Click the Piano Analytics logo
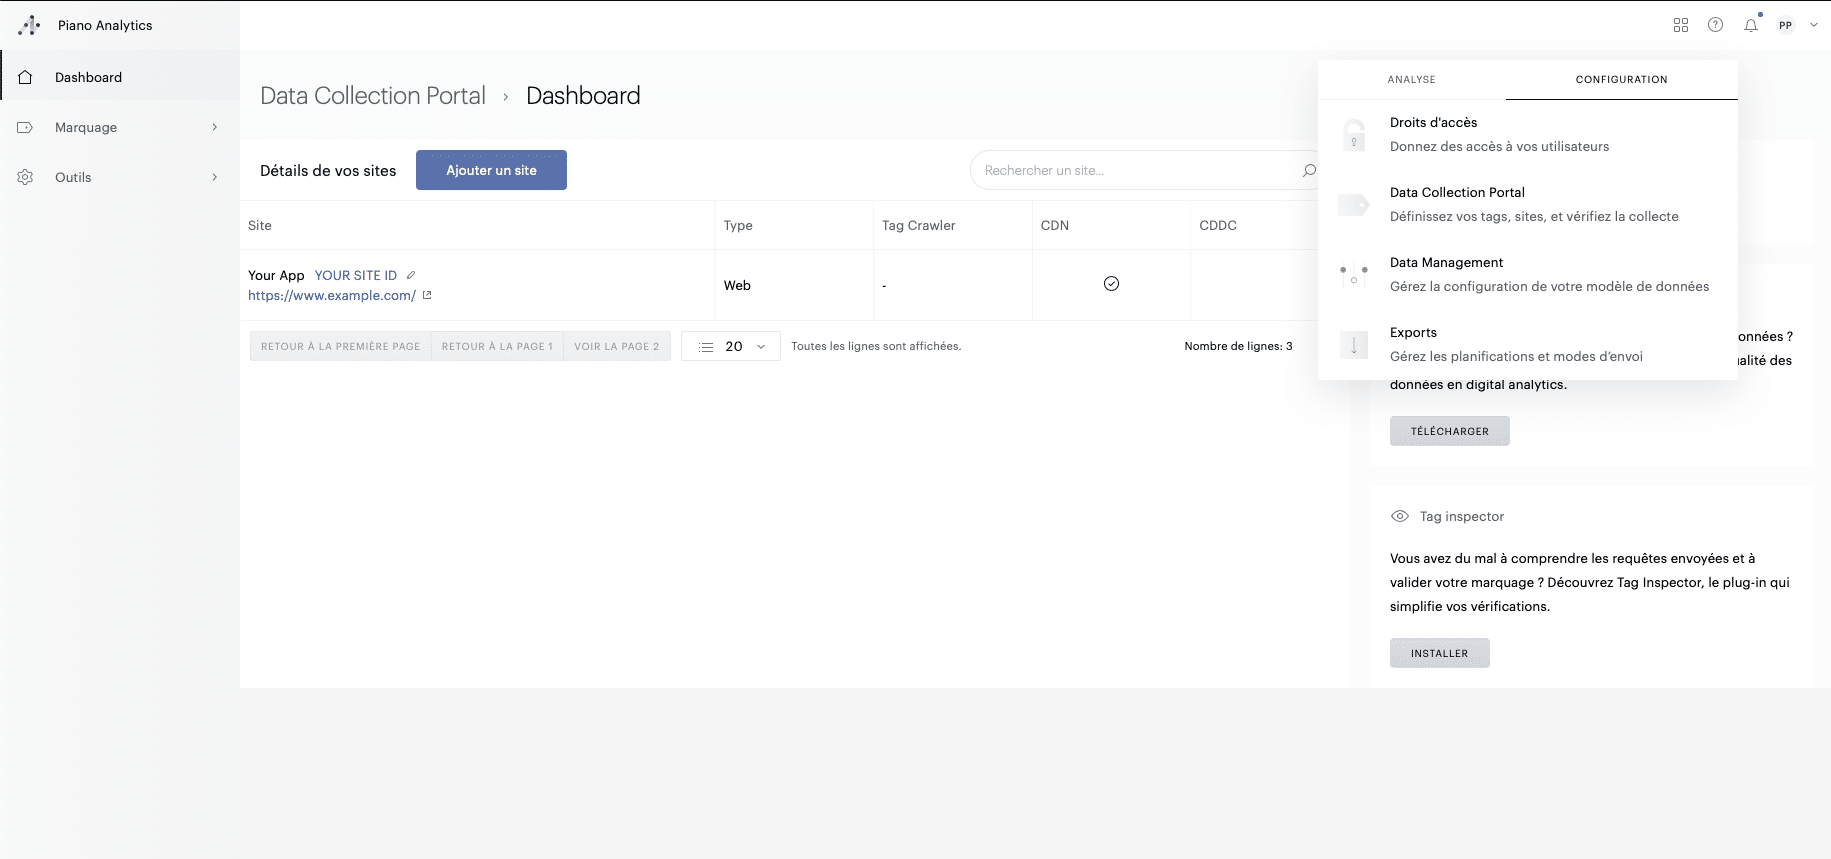 click(x=30, y=25)
